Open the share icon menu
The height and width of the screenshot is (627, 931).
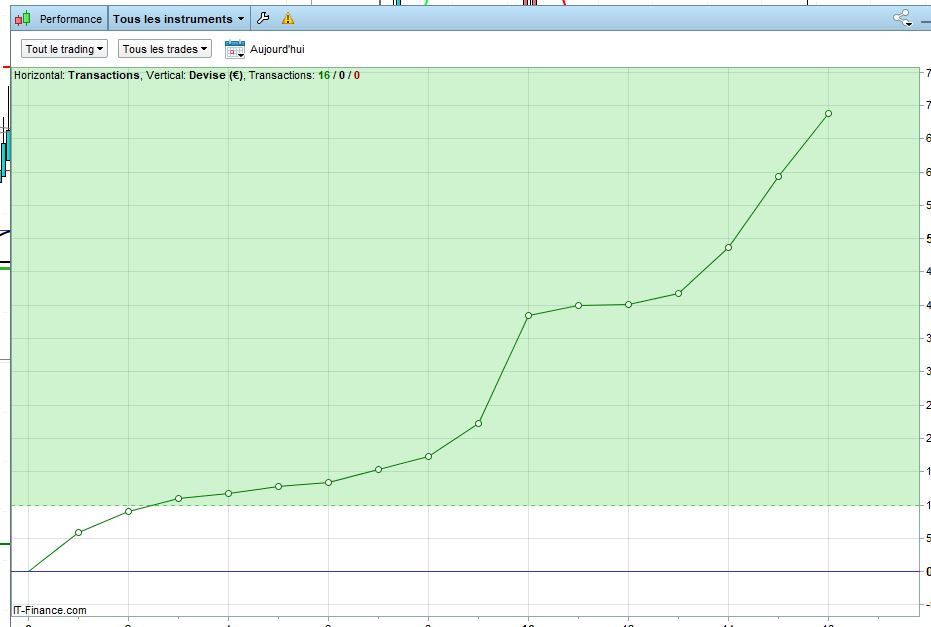coord(902,18)
